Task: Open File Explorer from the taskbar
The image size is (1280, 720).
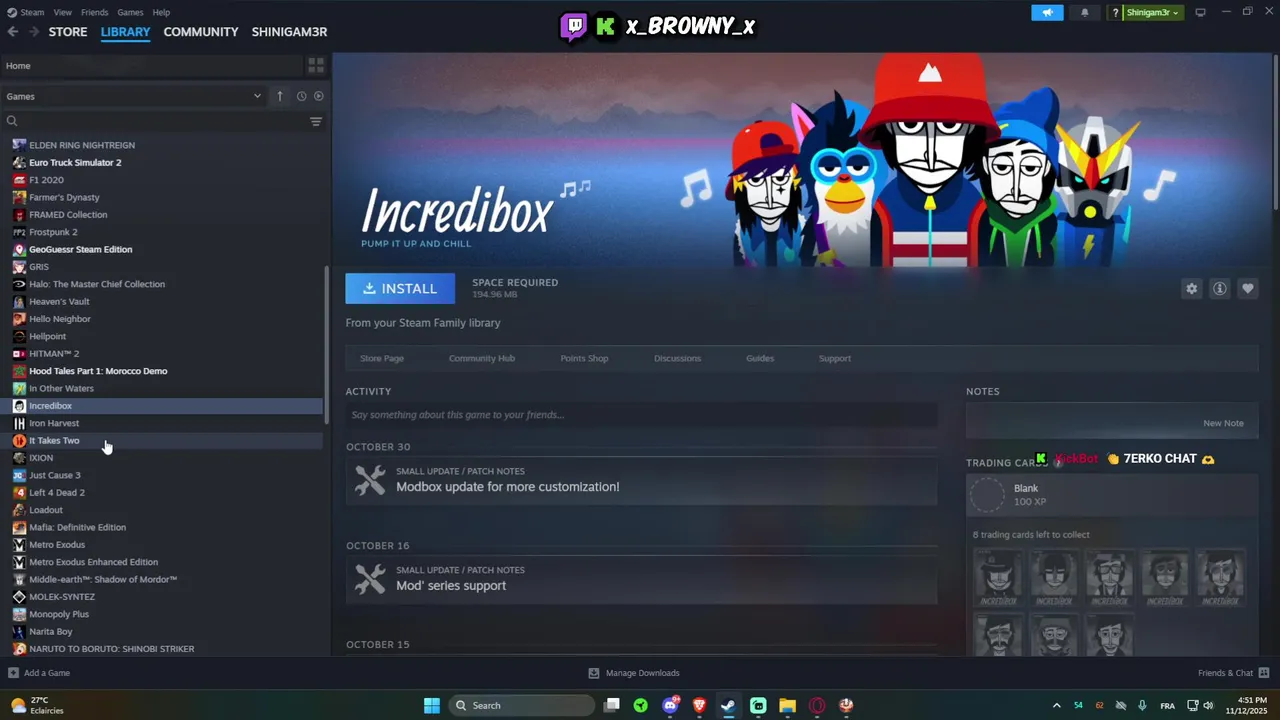Action: pos(787,705)
